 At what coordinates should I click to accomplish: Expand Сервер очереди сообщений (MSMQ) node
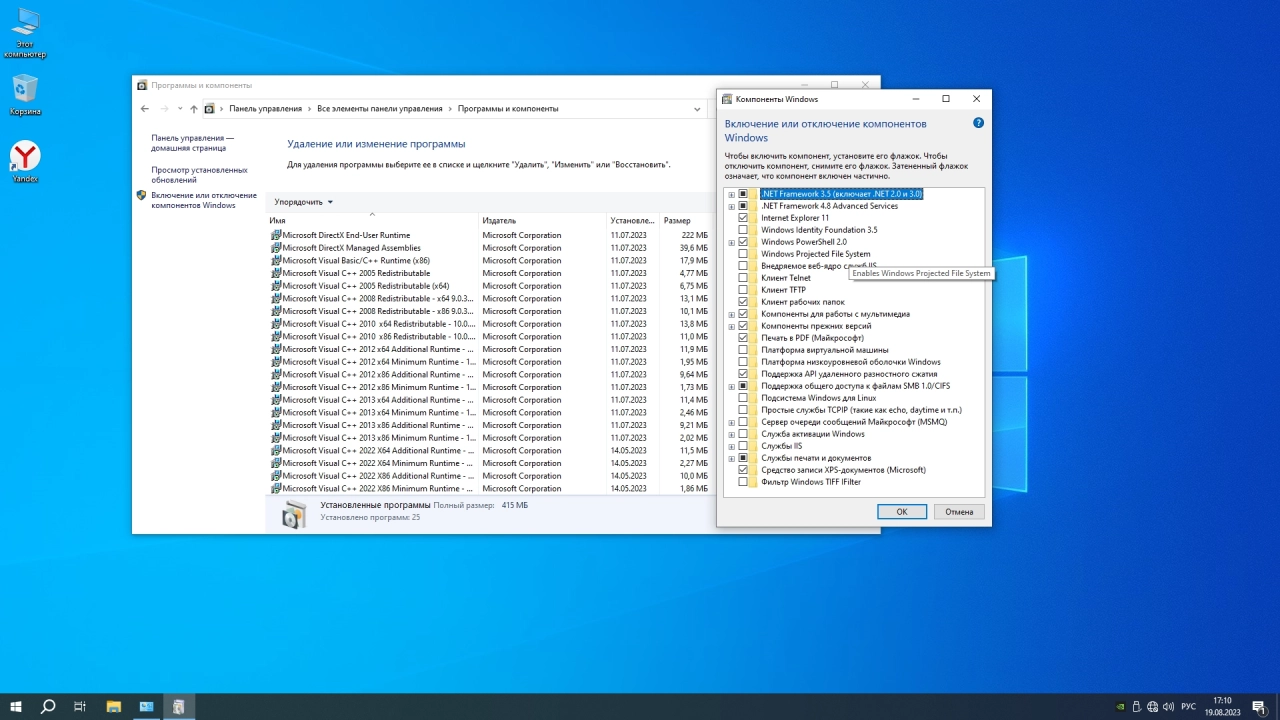[732, 422]
